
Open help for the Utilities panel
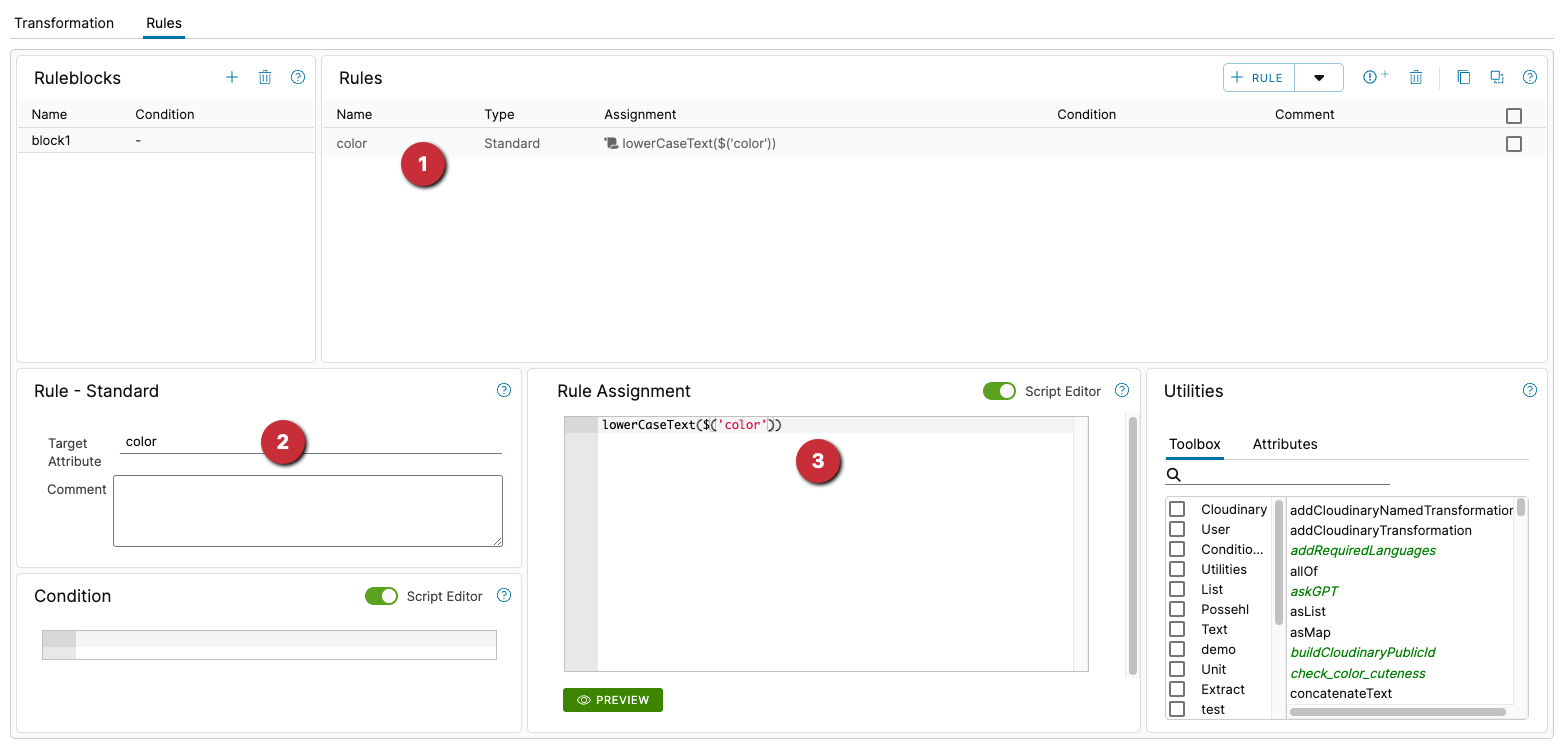[x=1529, y=391]
